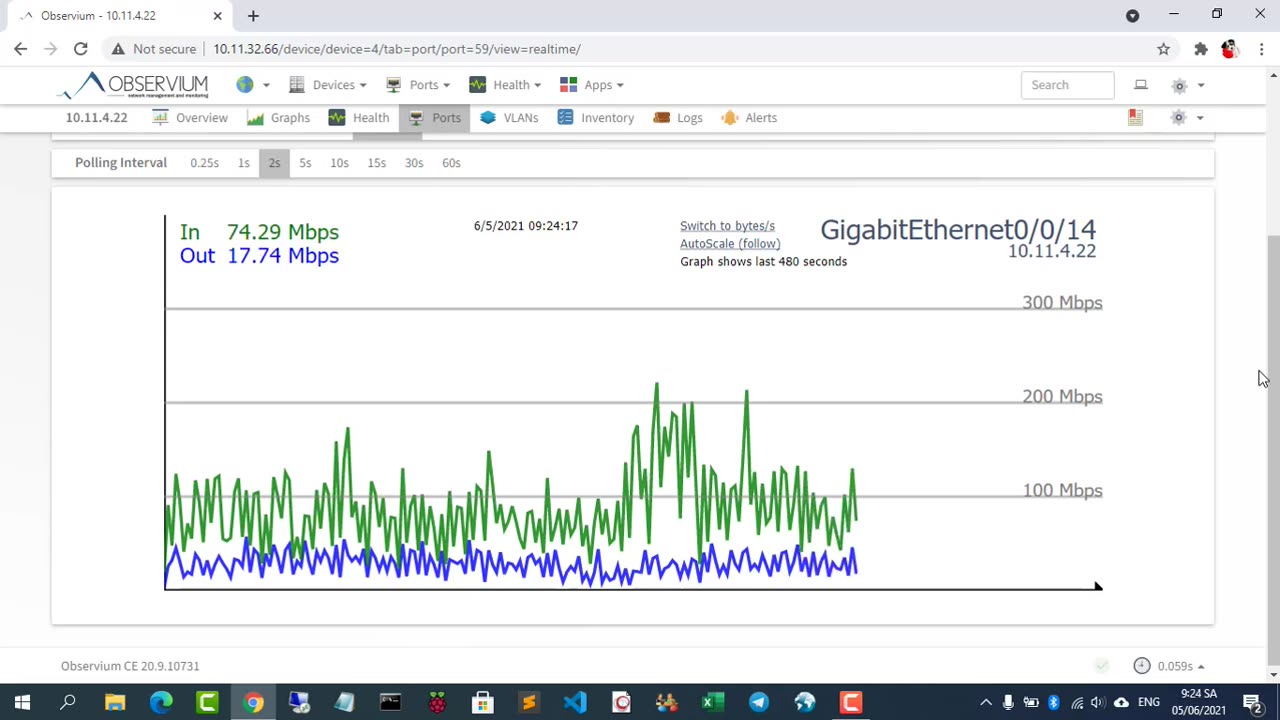Screen dimensions: 1280x720
Task: Open the Alerts tab
Action: coord(749,118)
